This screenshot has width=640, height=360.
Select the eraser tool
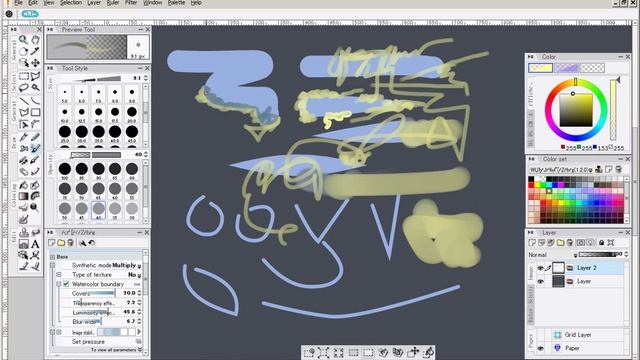coord(24,172)
